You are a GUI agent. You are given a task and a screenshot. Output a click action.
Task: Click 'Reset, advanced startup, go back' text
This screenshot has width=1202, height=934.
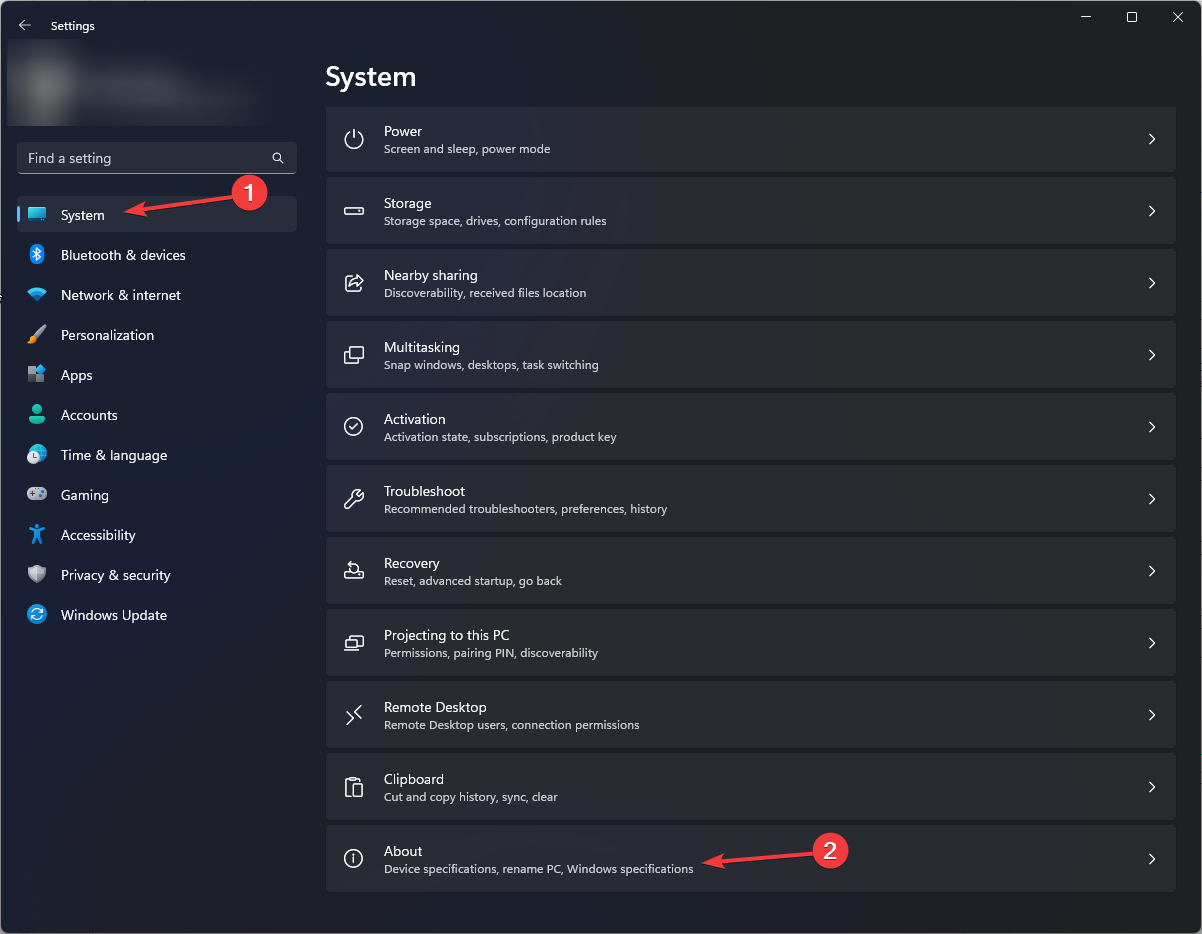tap(473, 581)
